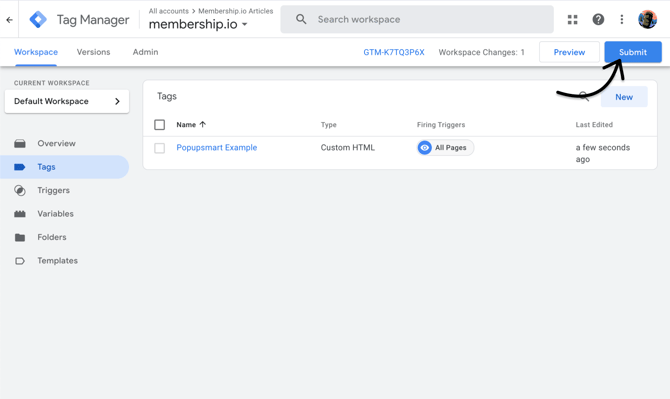Click the Type column header
670x399 pixels.
329,125
